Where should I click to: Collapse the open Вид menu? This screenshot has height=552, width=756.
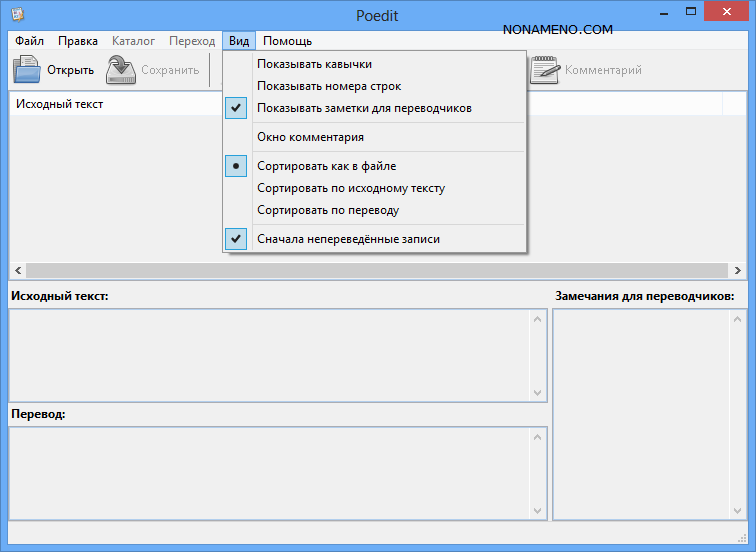239,41
